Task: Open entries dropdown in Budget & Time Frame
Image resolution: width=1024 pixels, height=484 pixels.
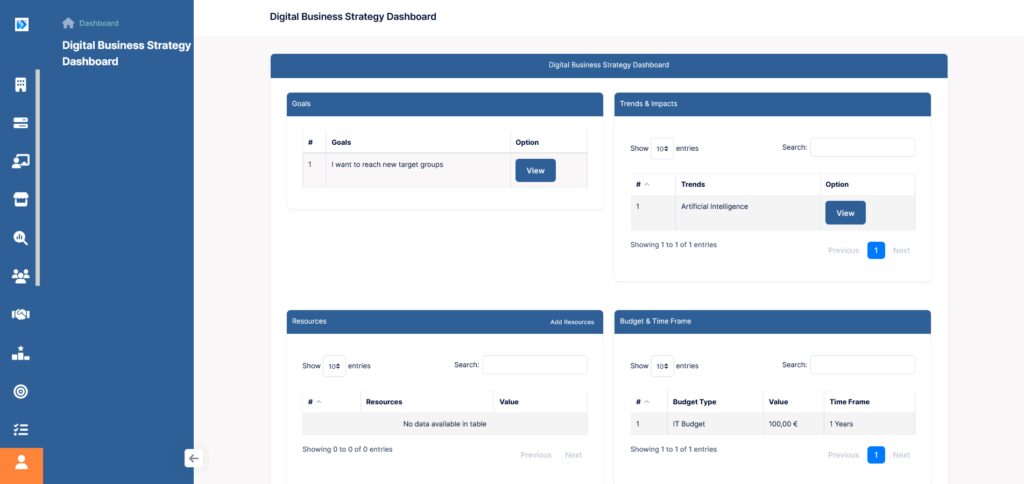Action: pos(662,366)
